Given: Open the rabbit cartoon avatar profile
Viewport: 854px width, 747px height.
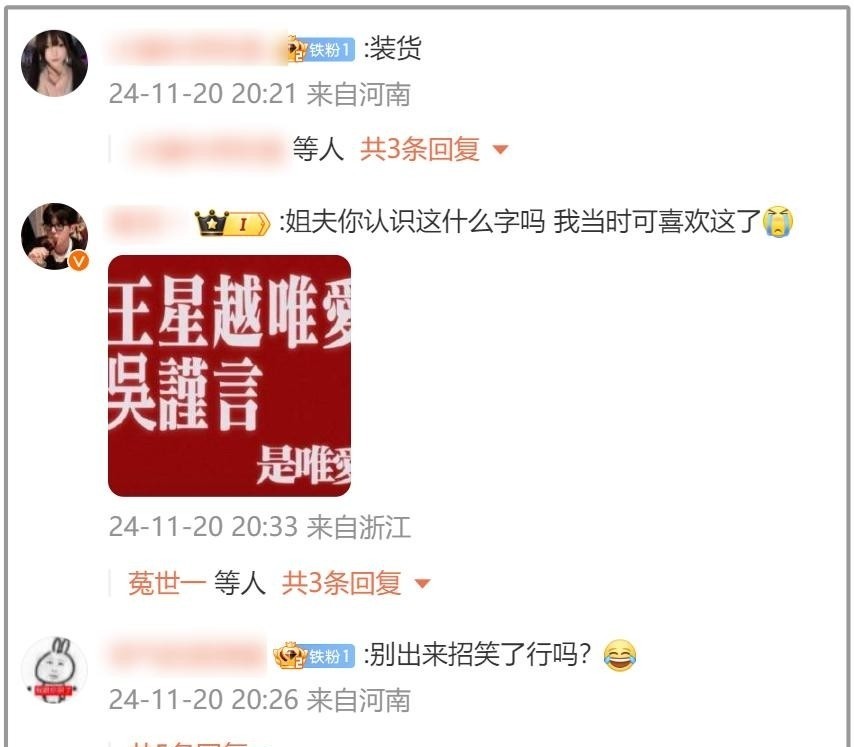Looking at the screenshot, I should 54,670.
